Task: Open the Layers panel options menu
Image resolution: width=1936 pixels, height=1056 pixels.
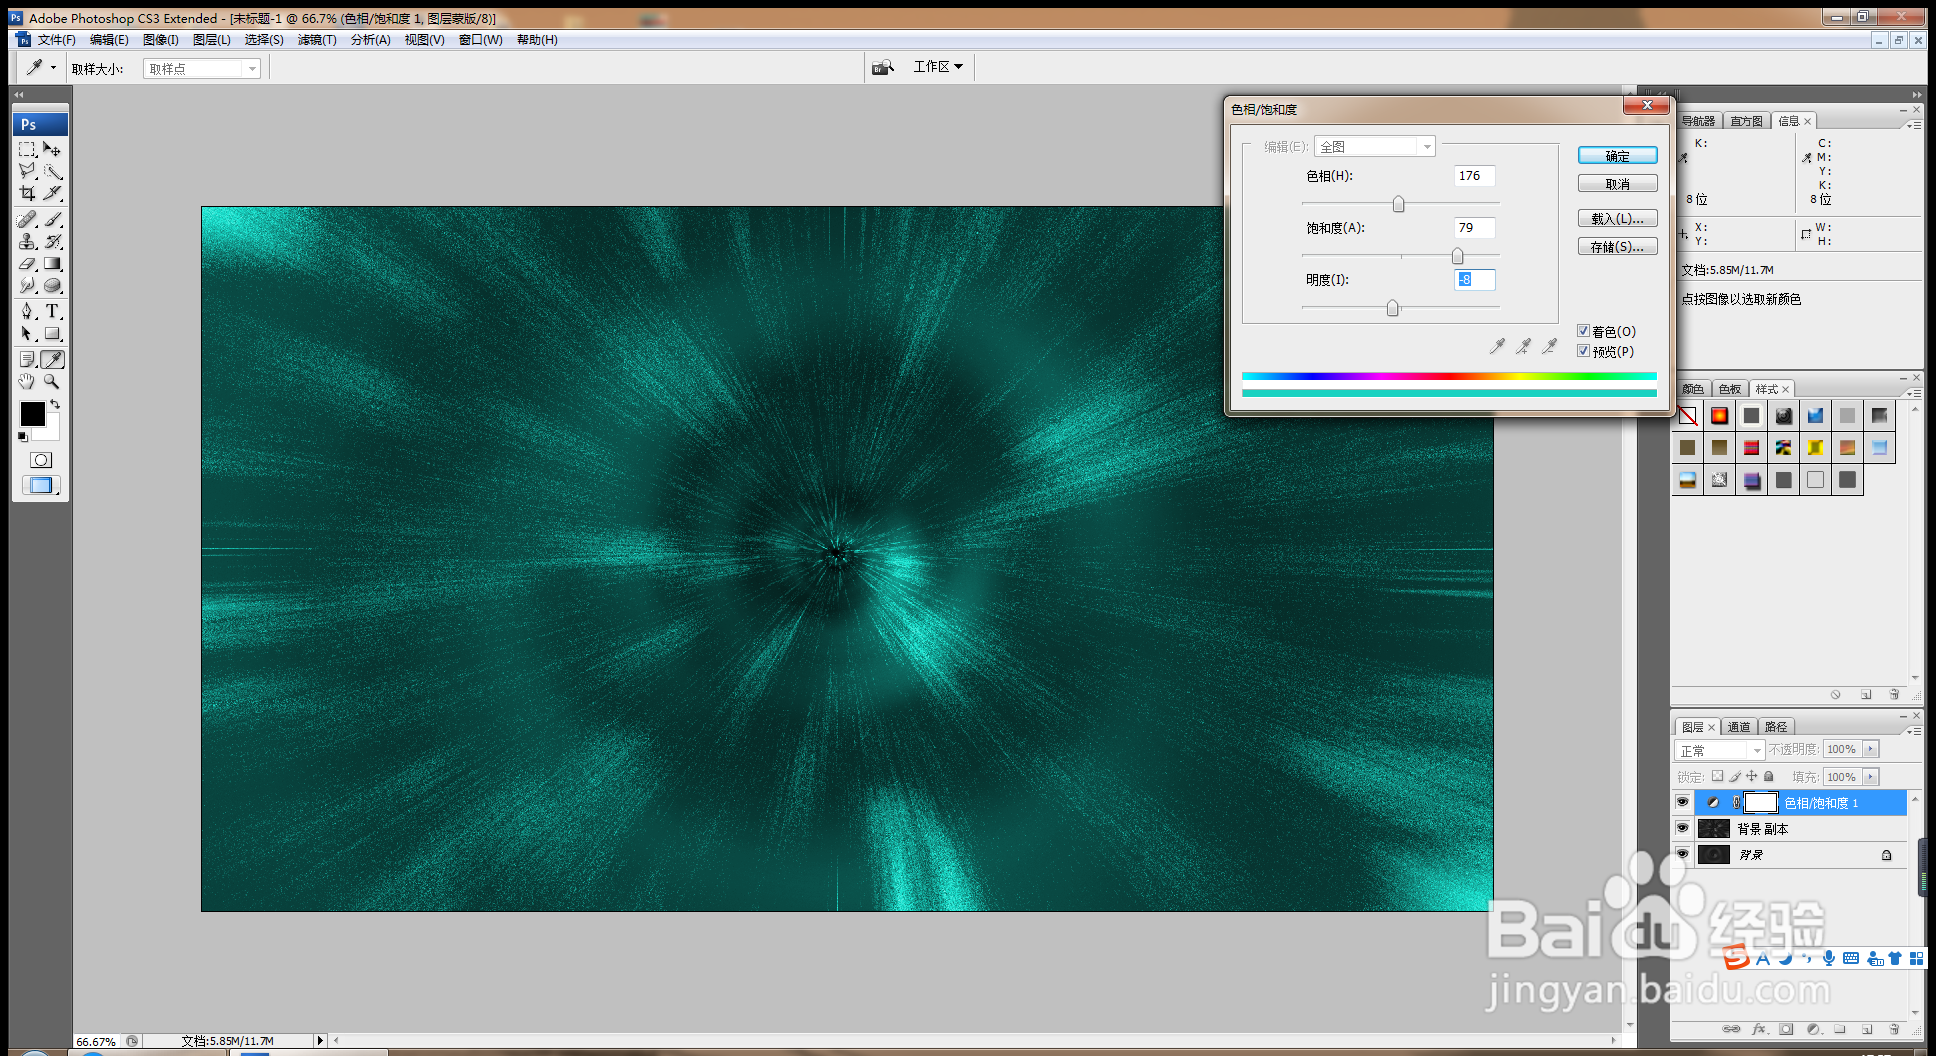Action: tap(1912, 731)
